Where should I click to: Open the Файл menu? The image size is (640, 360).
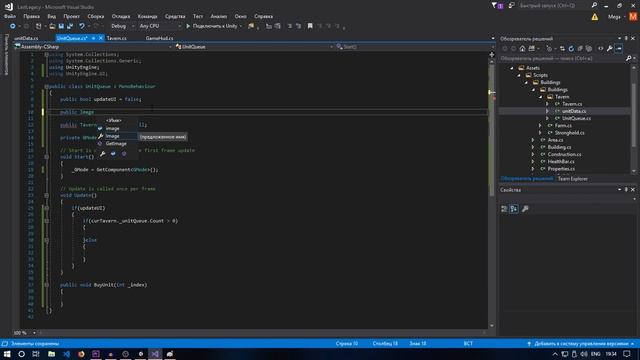click(x=10, y=16)
